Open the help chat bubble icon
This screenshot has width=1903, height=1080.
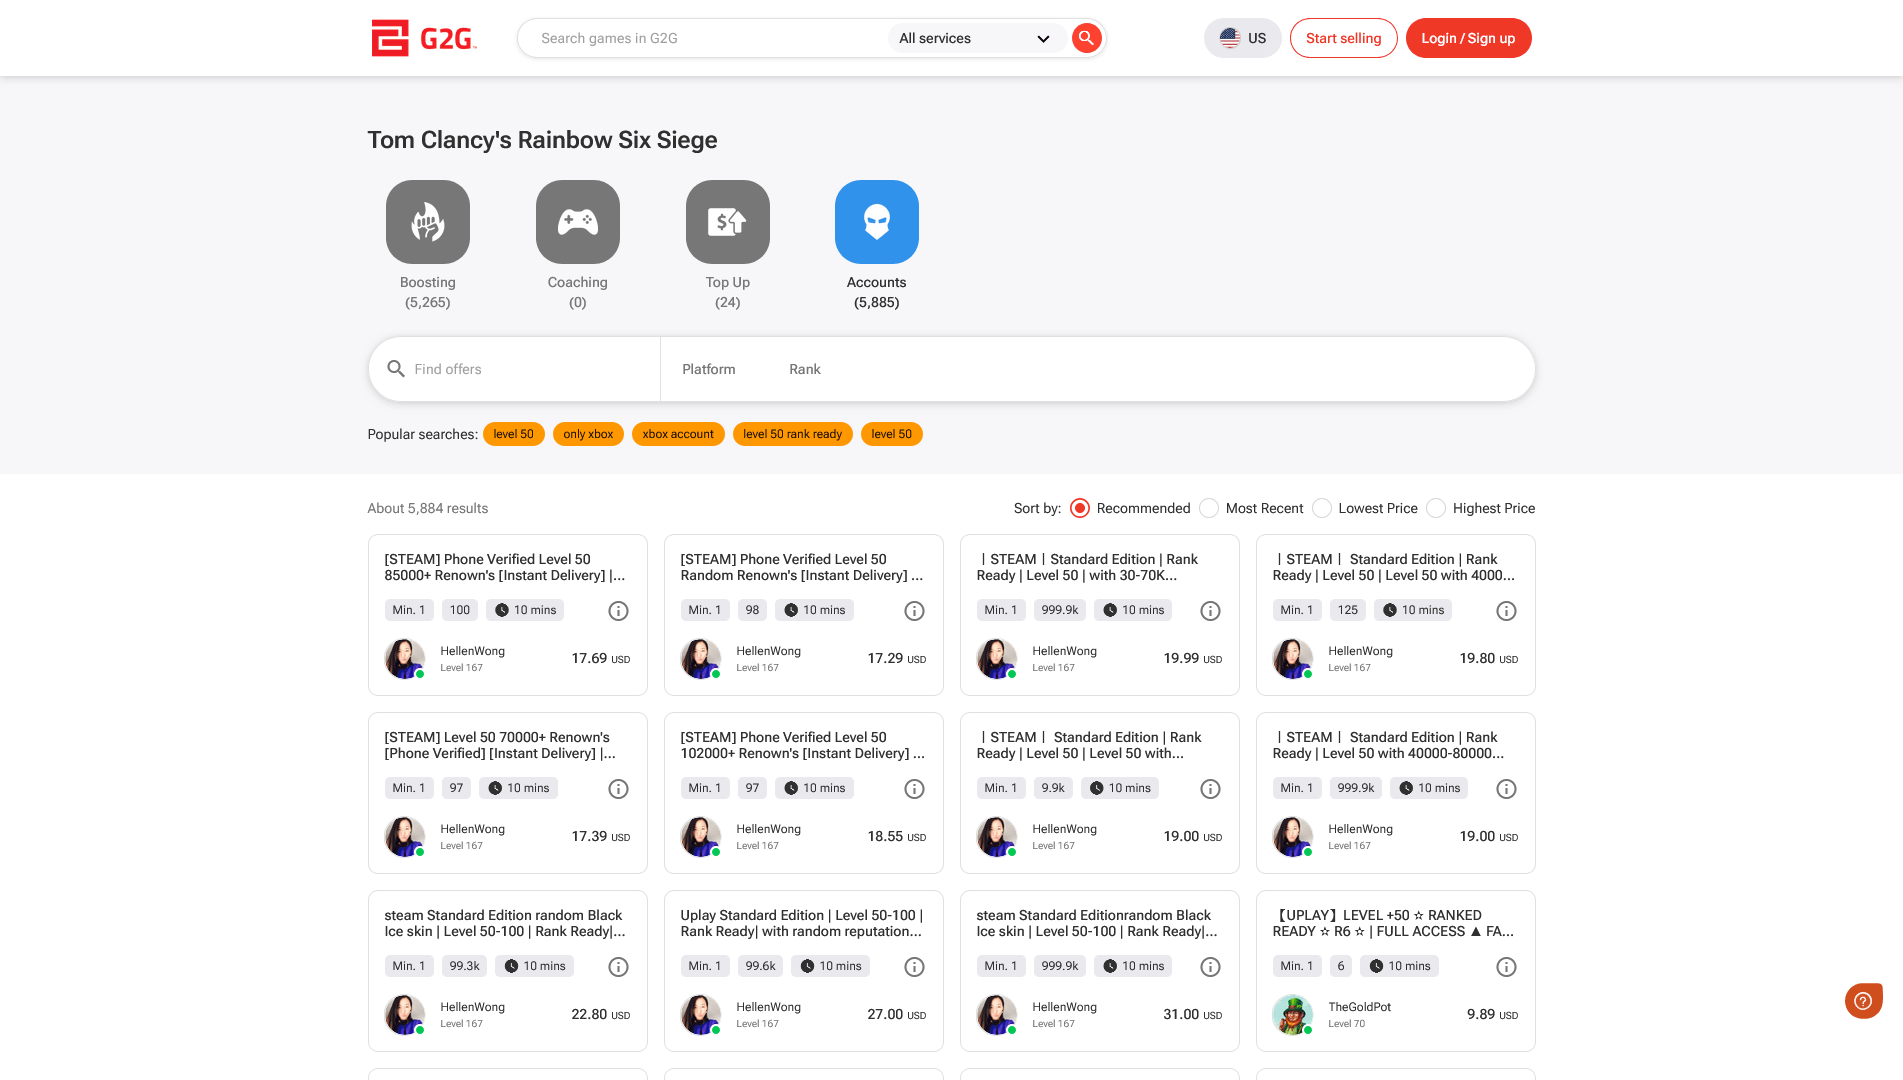[1864, 1000]
